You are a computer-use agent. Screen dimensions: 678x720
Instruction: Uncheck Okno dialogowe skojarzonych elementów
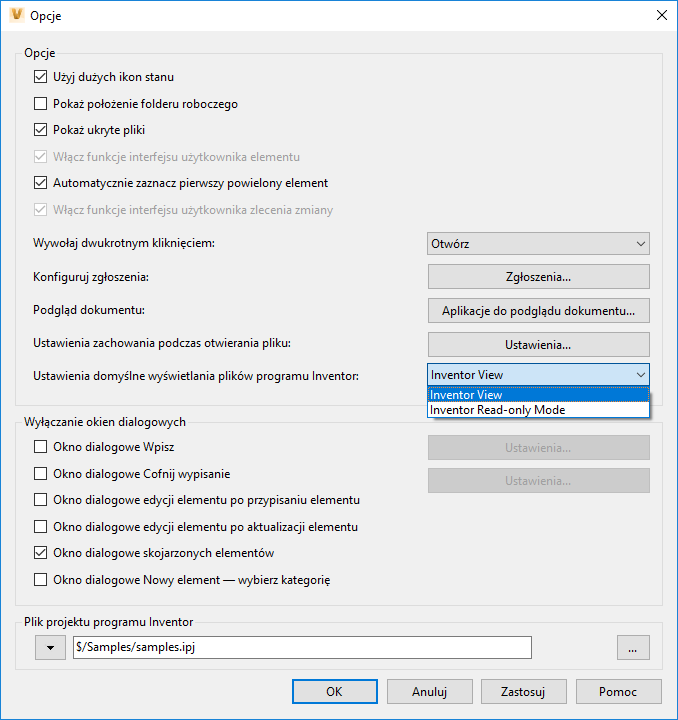pyautogui.click(x=40, y=553)
